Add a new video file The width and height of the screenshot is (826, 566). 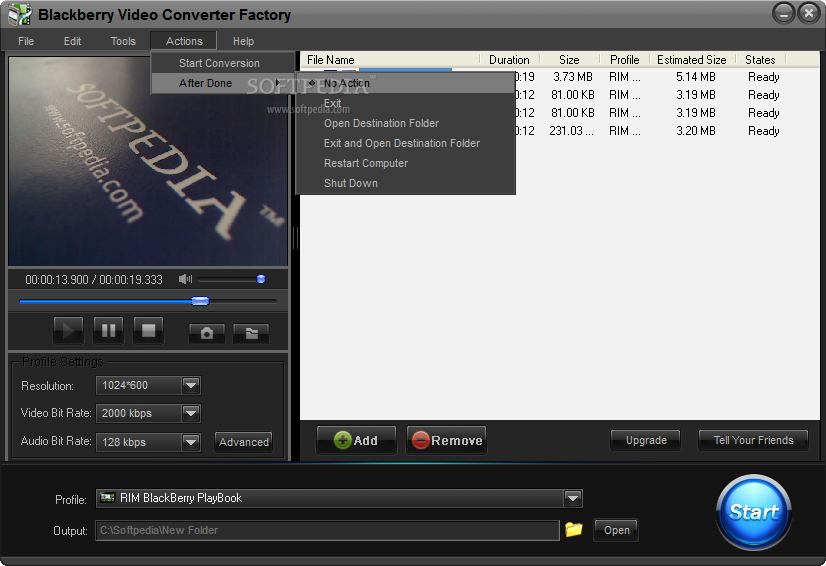point(356,440)
